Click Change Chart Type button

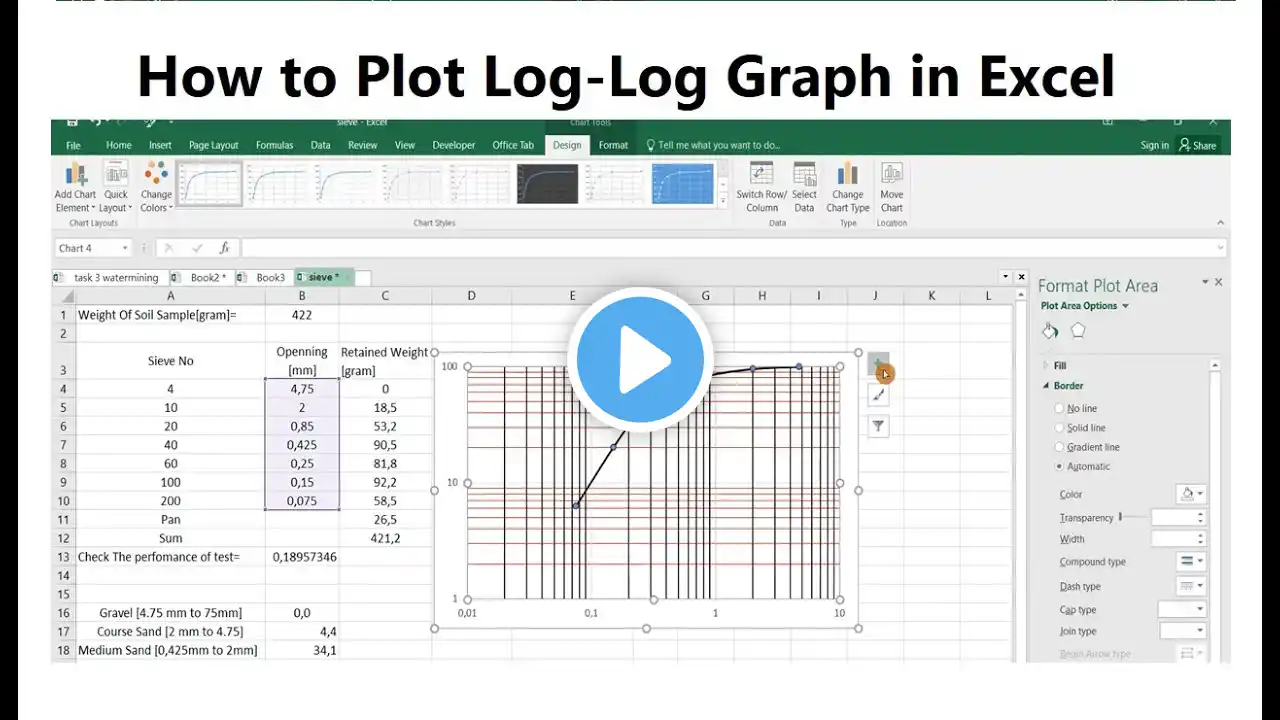[x=848, y=187]
